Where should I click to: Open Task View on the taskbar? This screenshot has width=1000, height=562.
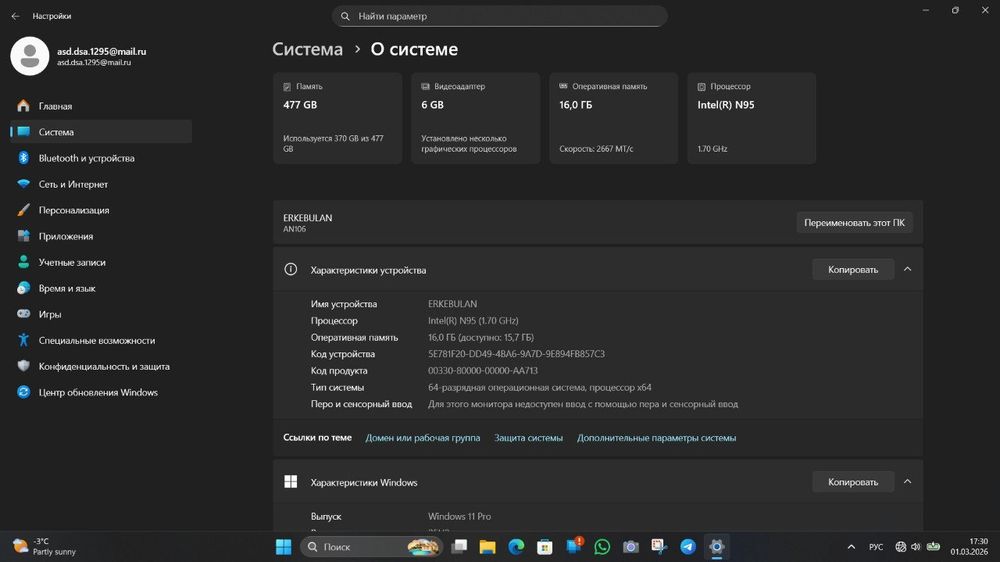pyautogui.click(x=459, y=547)
